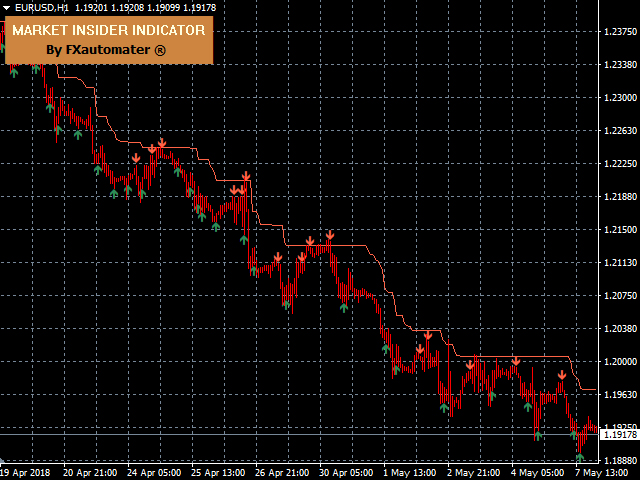Click the 25 Apr 13:00 time label
The height and width of the screenshot is (480, 640).
click(218, 473)
